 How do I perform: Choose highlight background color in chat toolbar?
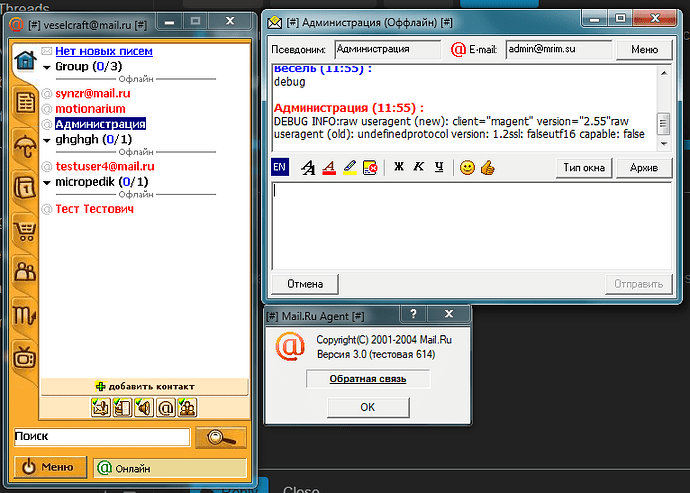click(x=349, y=168)
